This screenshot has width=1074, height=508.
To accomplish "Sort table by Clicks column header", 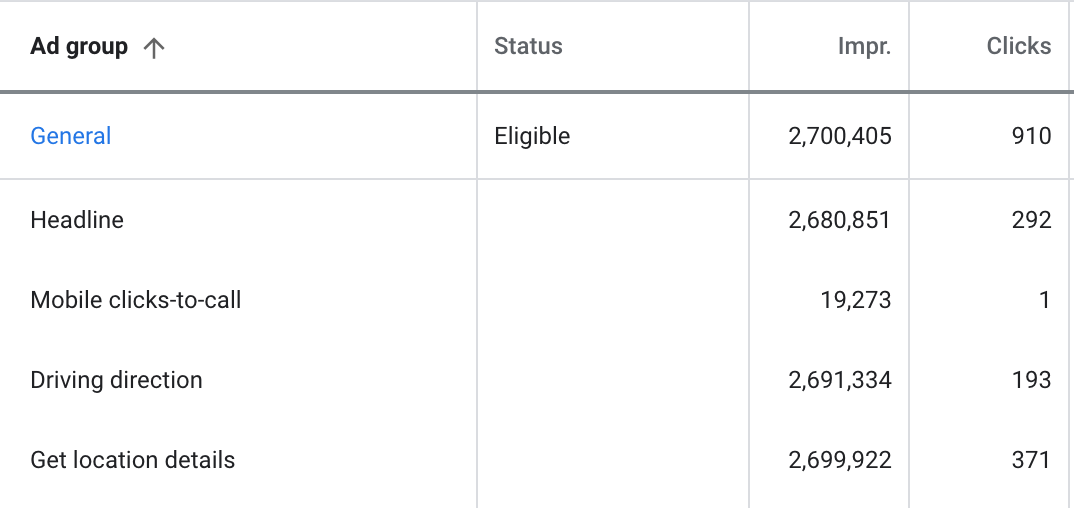I will 1019,46.
